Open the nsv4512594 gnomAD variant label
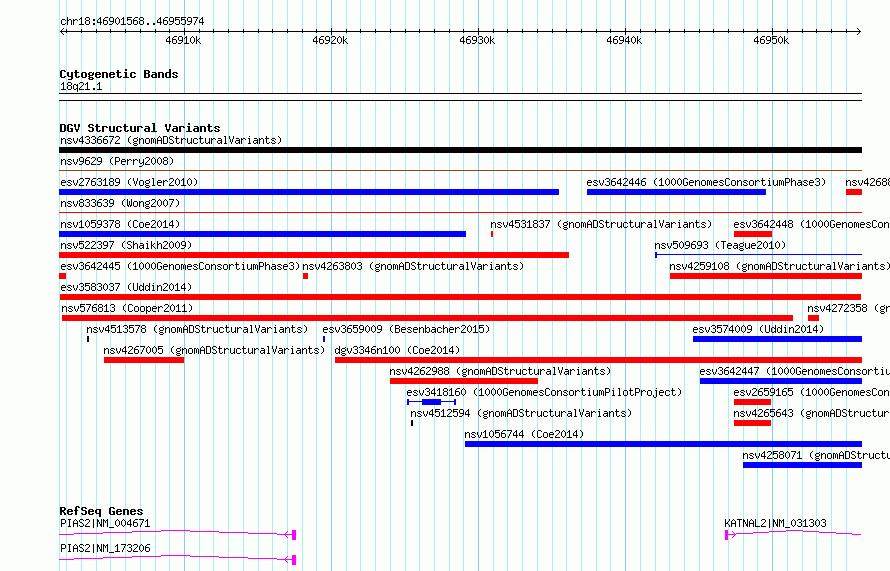Viewport: 890px width, 571px height. click(x=520, y=413)
